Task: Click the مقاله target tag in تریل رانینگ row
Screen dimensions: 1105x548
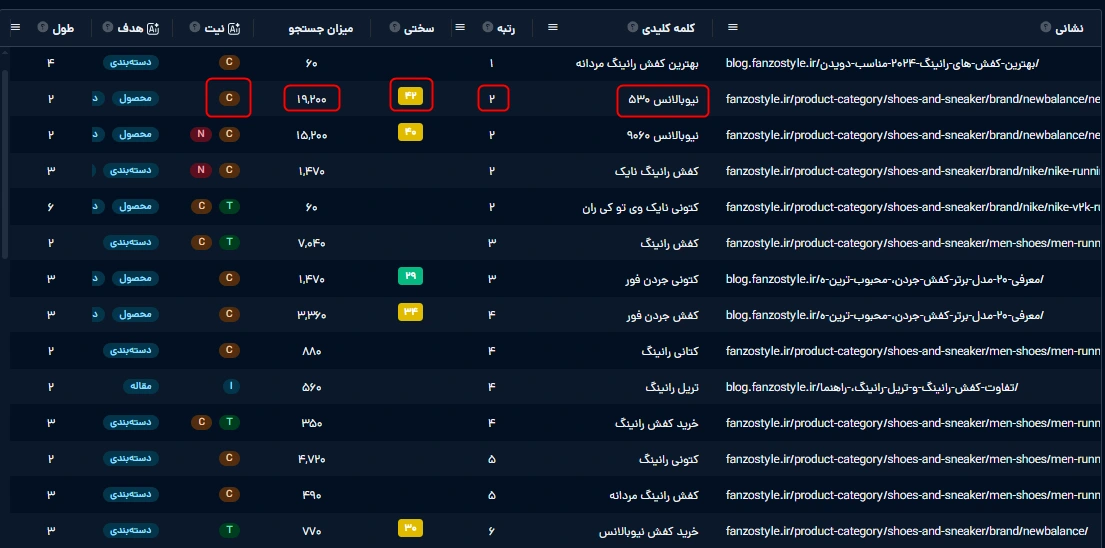Action: [x=142, y=386]
